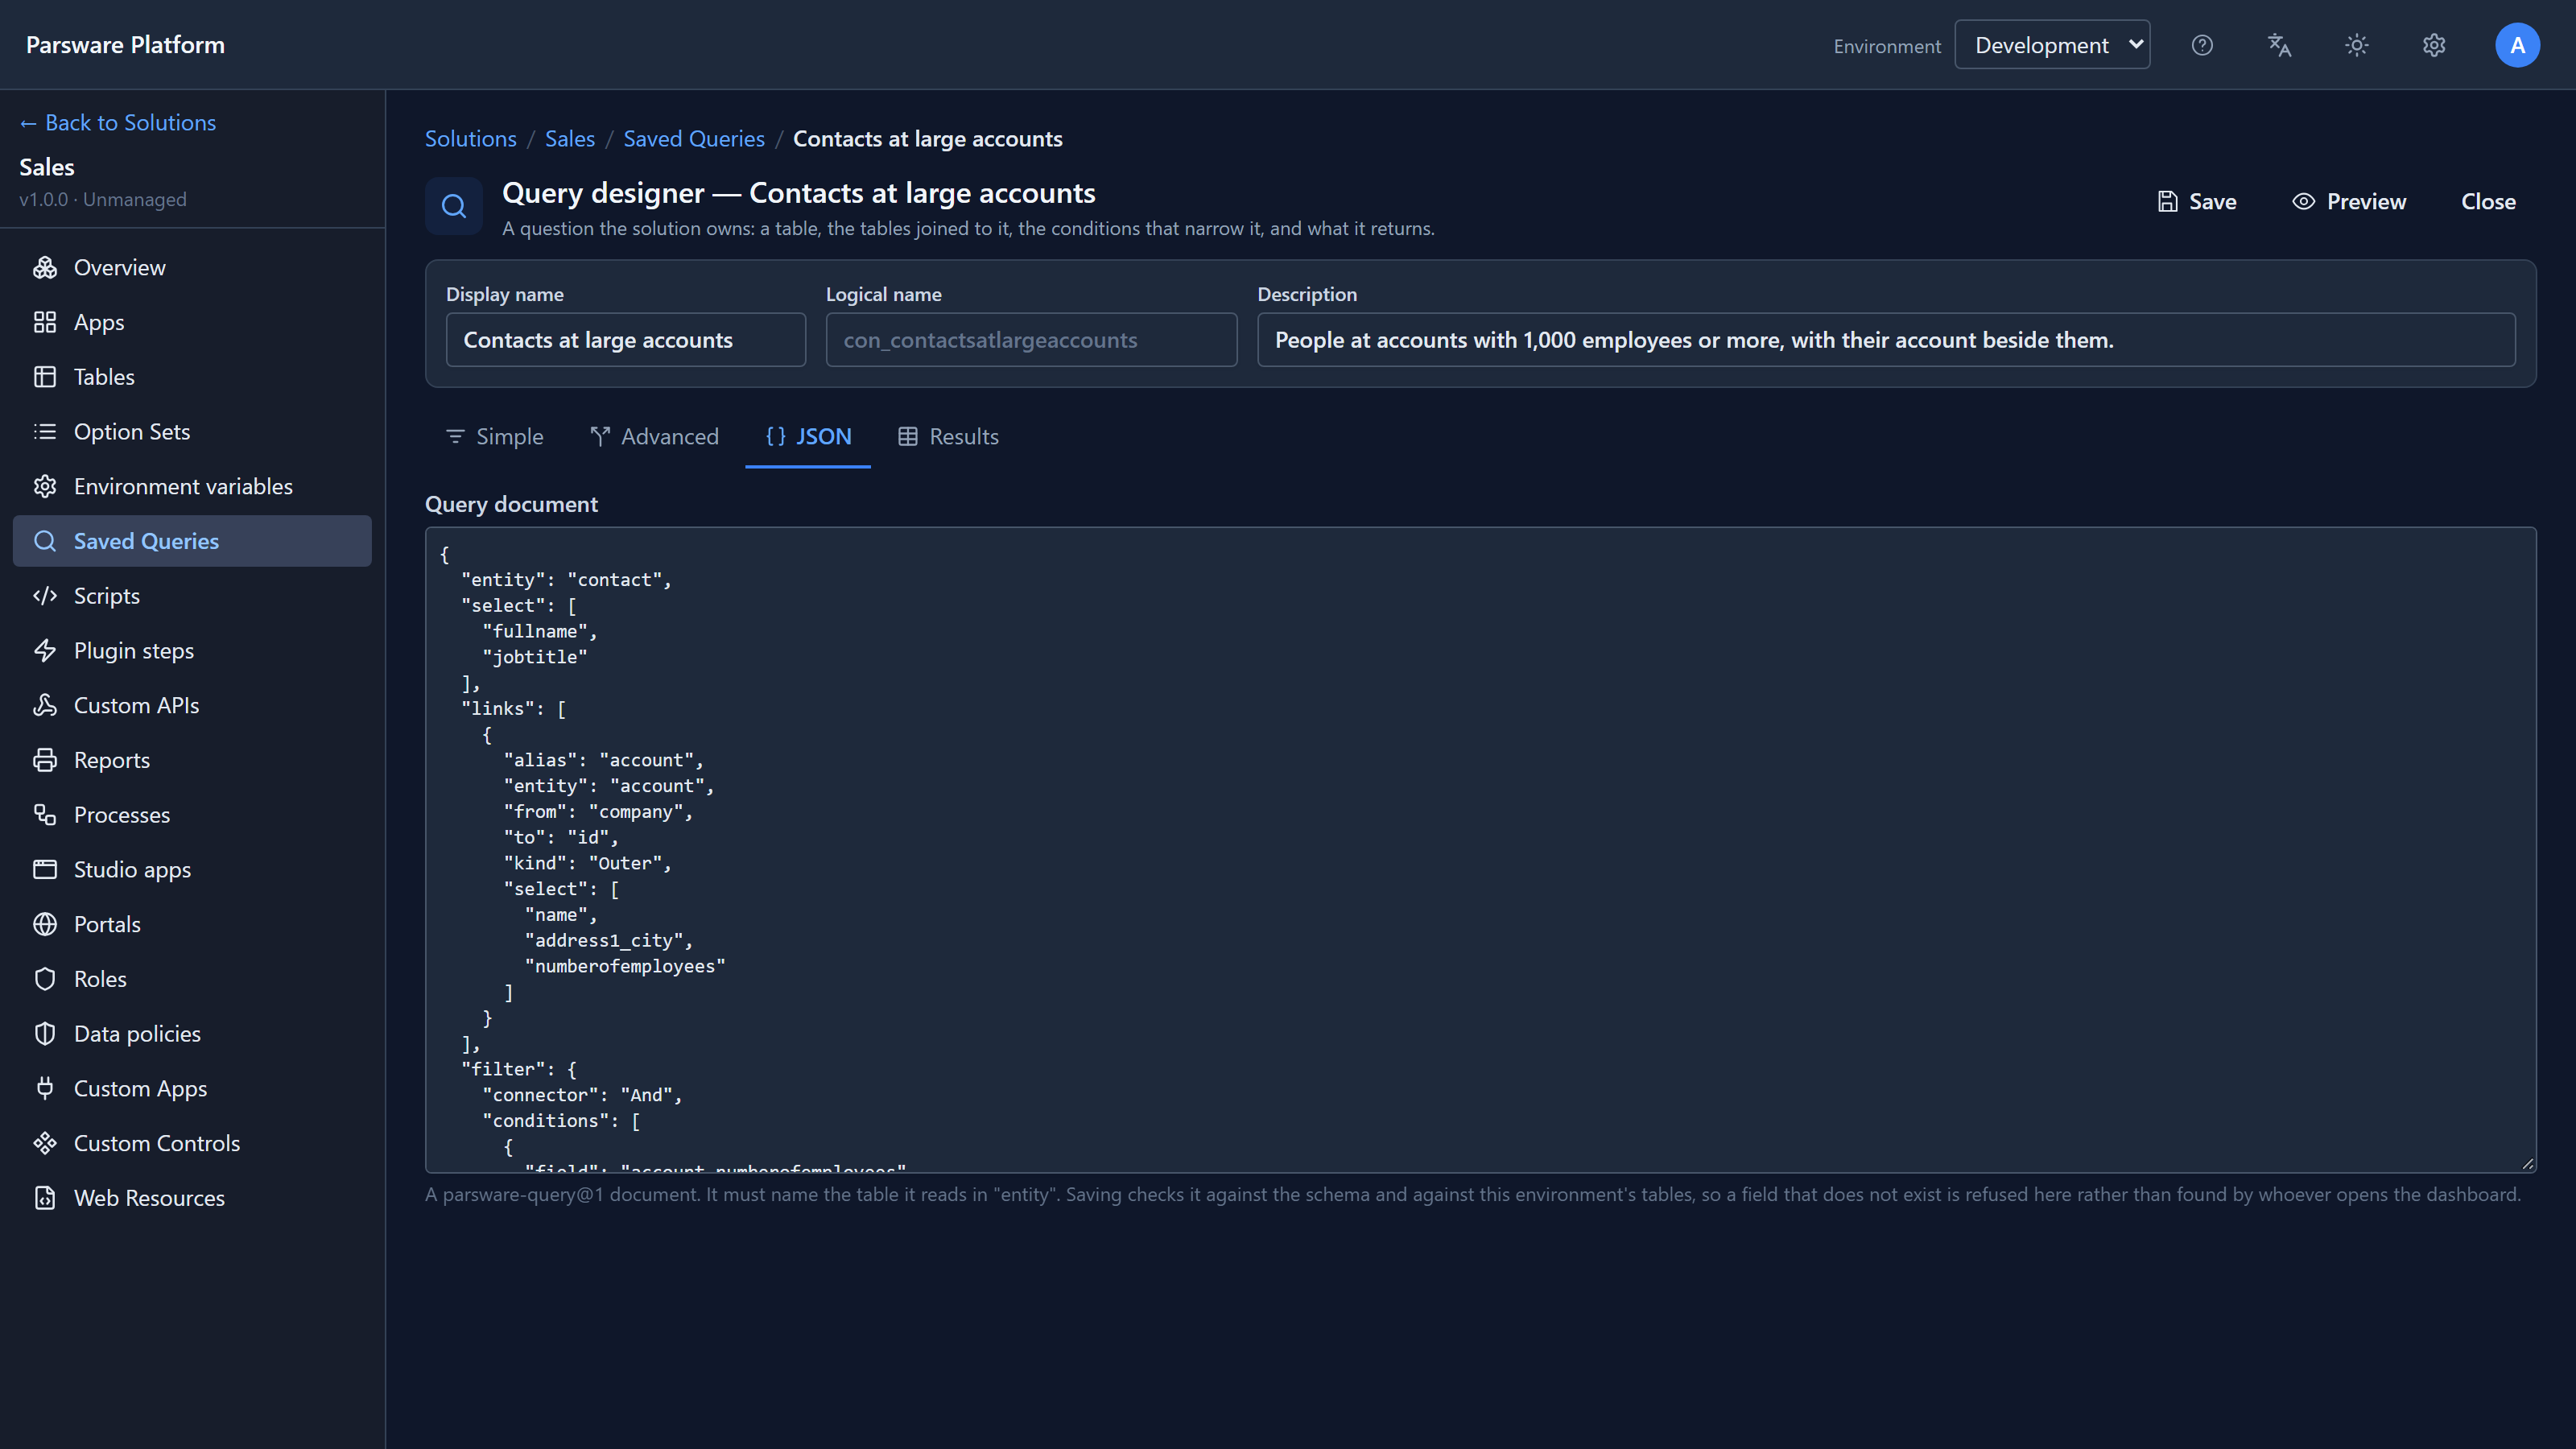Screen dimensions: 2576x1449
Task: Grab the query editor resize handle
Action: tap(2527, 1163)
